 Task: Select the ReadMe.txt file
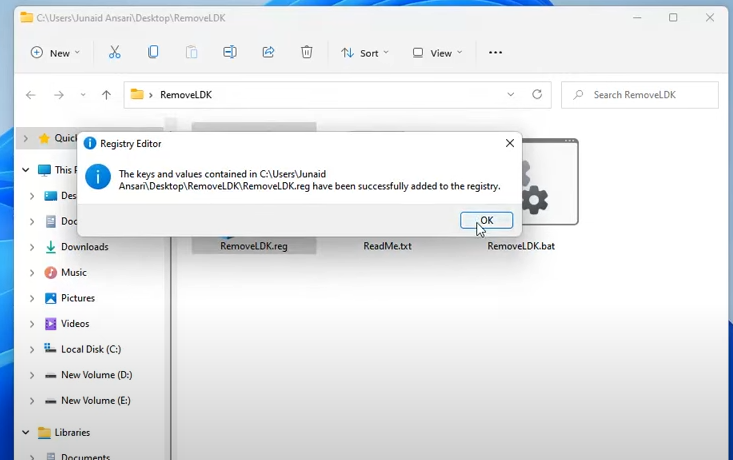coord(388,246)
